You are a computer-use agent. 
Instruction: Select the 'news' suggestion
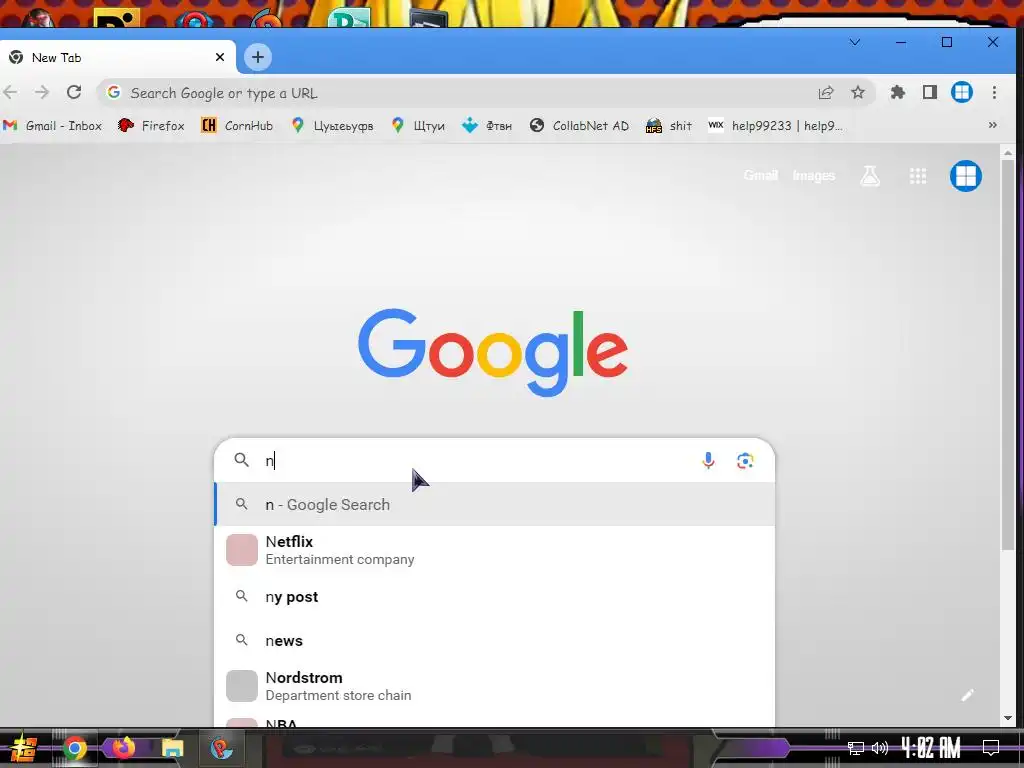pos(494,641)
